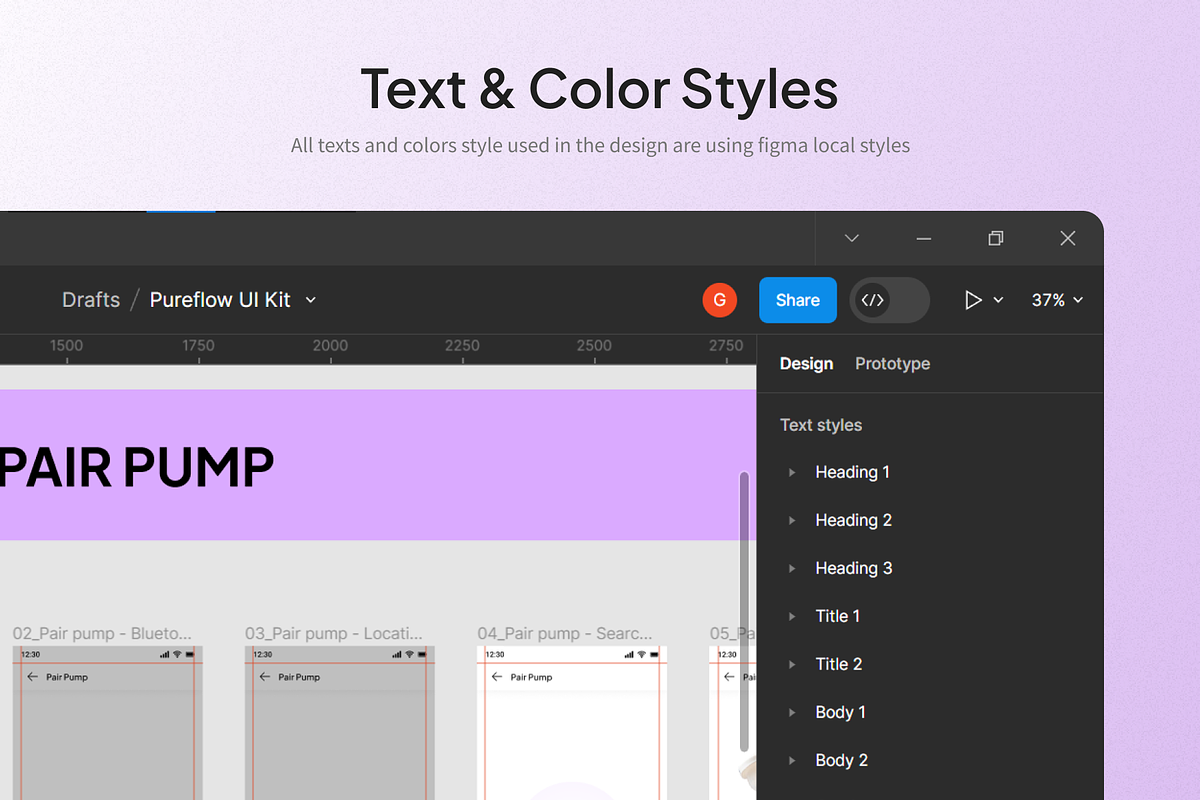Select the Title 1 style label
This screenshot has height=800, width=1200.
837,616
